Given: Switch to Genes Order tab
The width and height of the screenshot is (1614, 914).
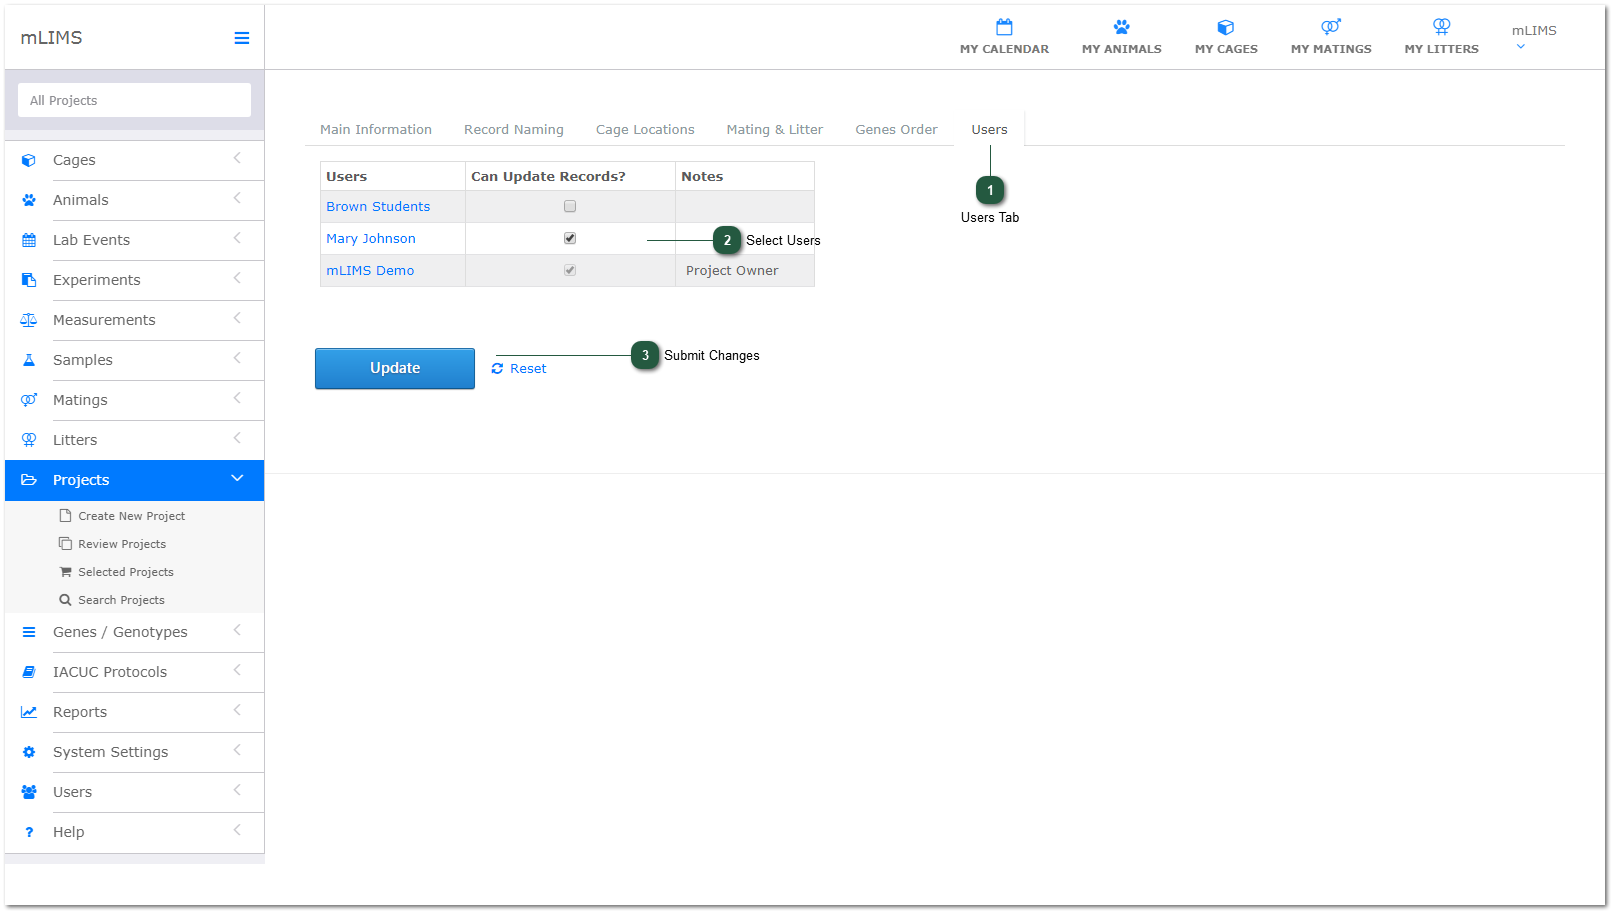Looking at the screenshot, I should click(896, 130).
